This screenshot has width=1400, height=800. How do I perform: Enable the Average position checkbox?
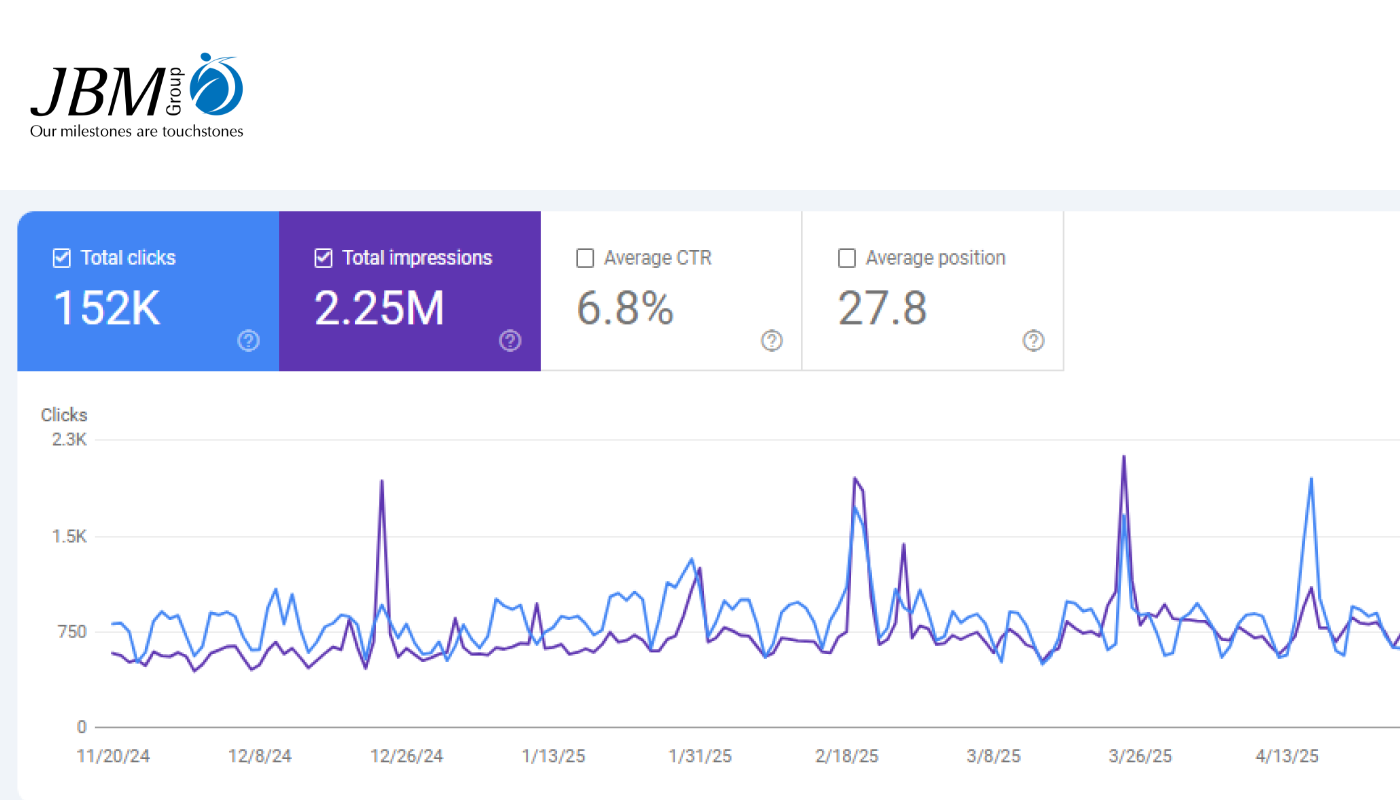(x=847, y=258)
